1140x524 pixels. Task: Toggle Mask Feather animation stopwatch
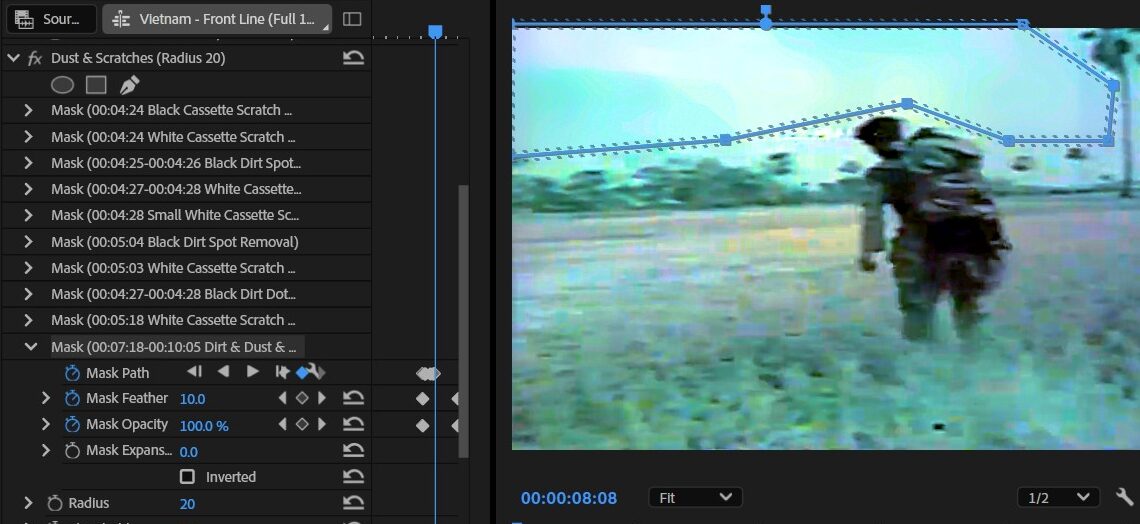tap(72, 398)
